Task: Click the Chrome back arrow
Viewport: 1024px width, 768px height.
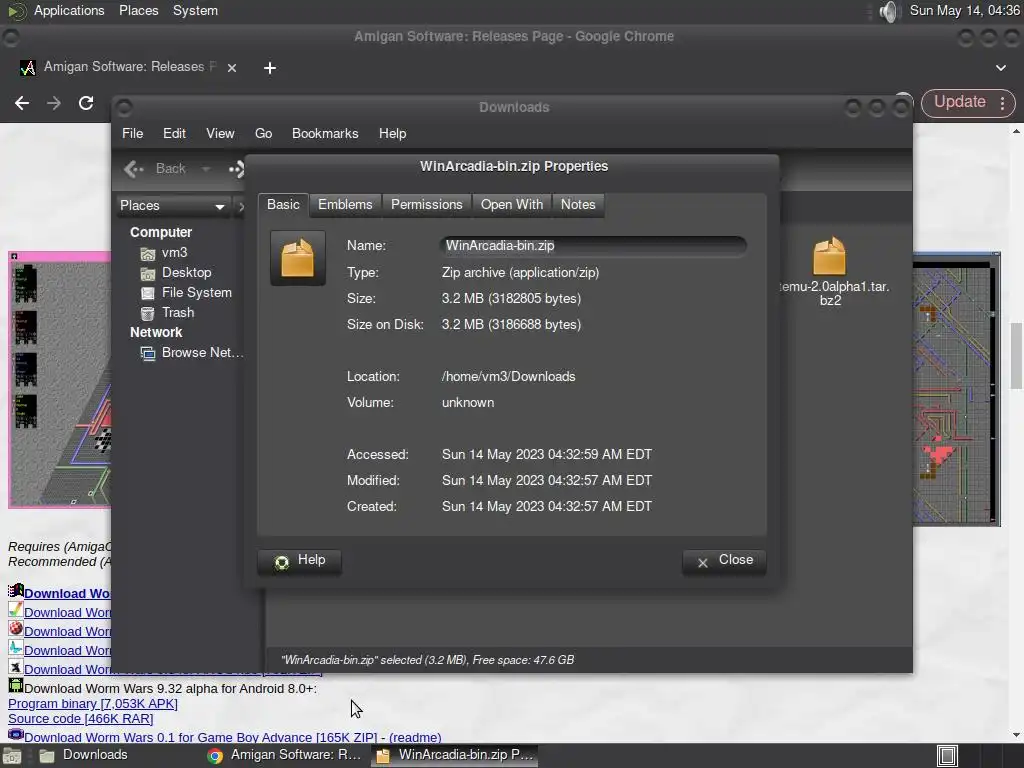Action: tap(22, 103)
